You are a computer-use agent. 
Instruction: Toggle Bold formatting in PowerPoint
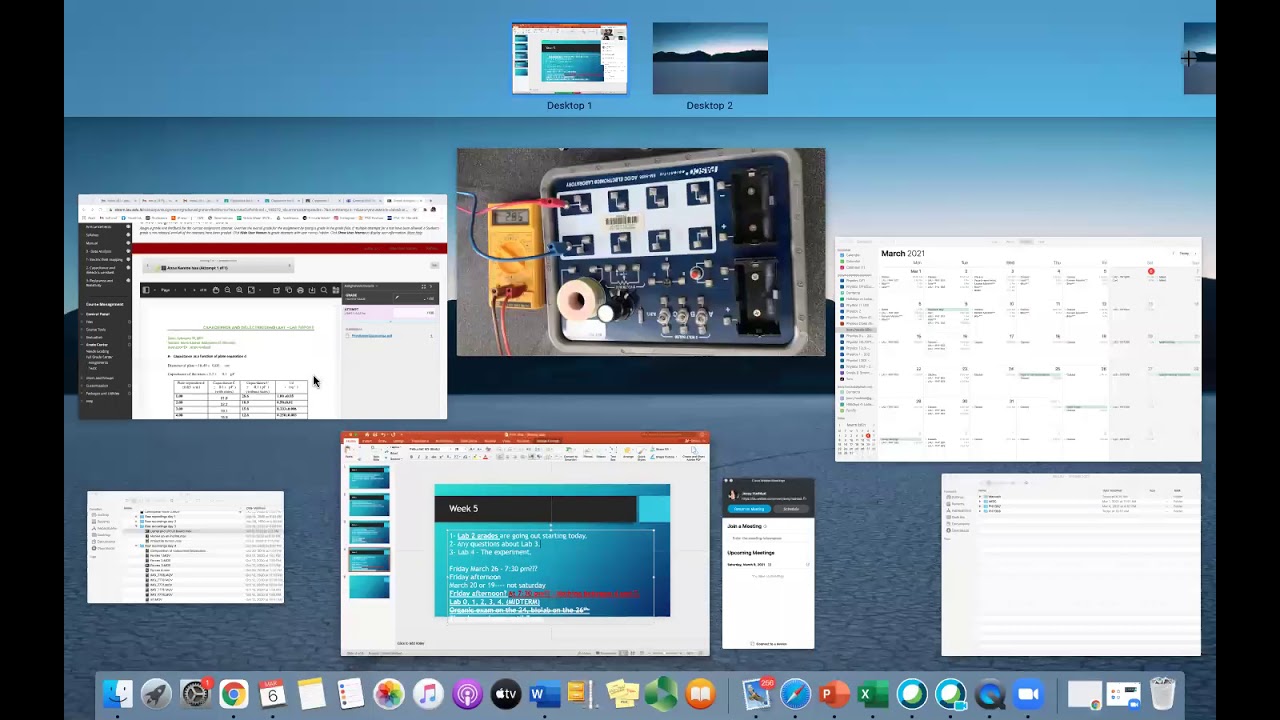coord(411,457)
